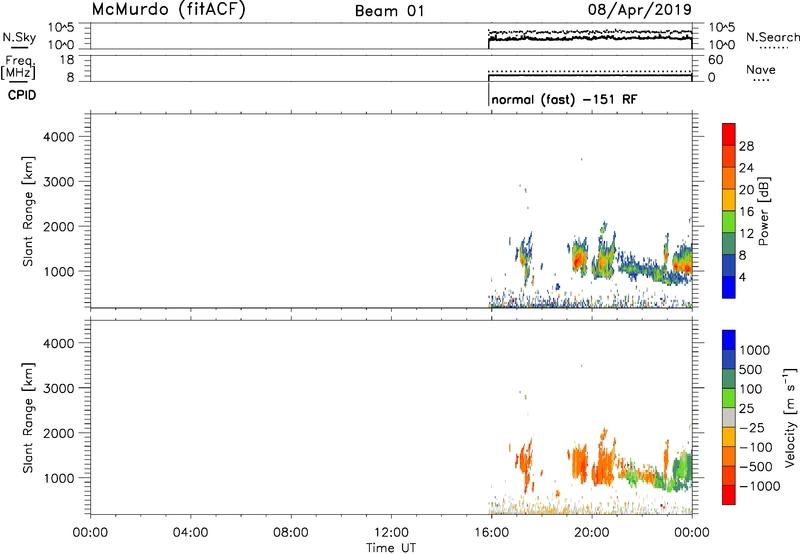Pick the gray segment of velocity colorbar
The image size is (800, 554).
coord(729,417)
